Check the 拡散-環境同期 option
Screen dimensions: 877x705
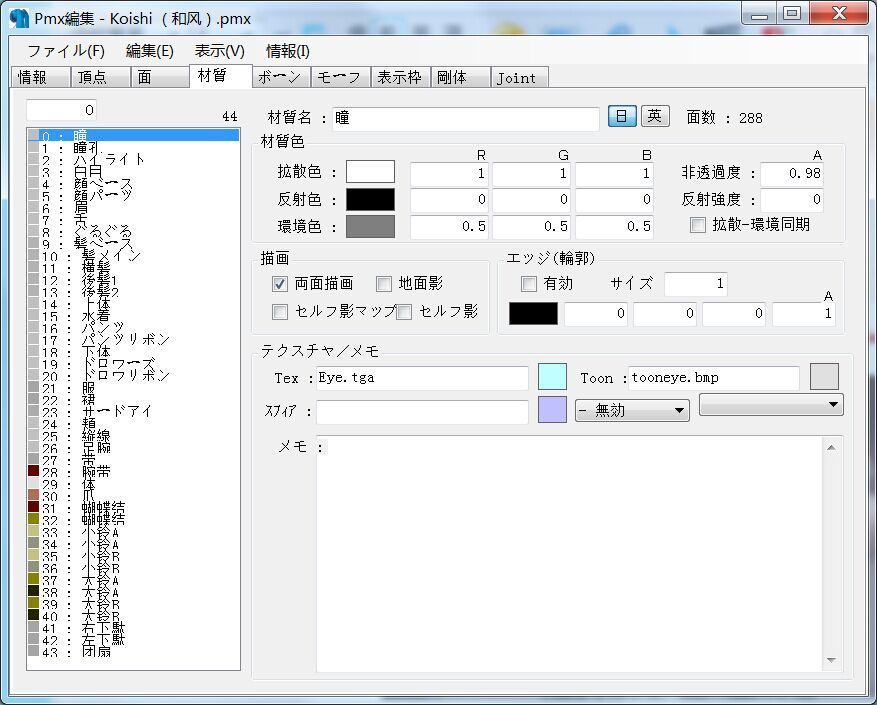pos(698,225)
